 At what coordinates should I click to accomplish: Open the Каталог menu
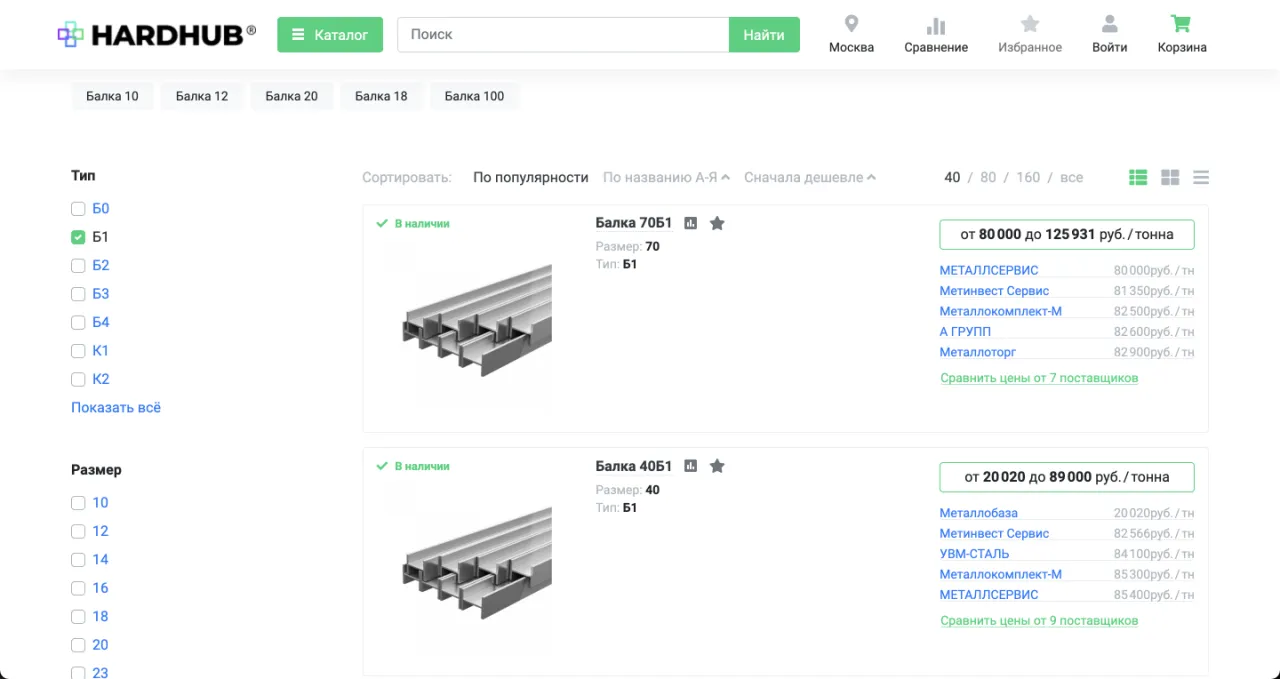[x=330, y=33]
